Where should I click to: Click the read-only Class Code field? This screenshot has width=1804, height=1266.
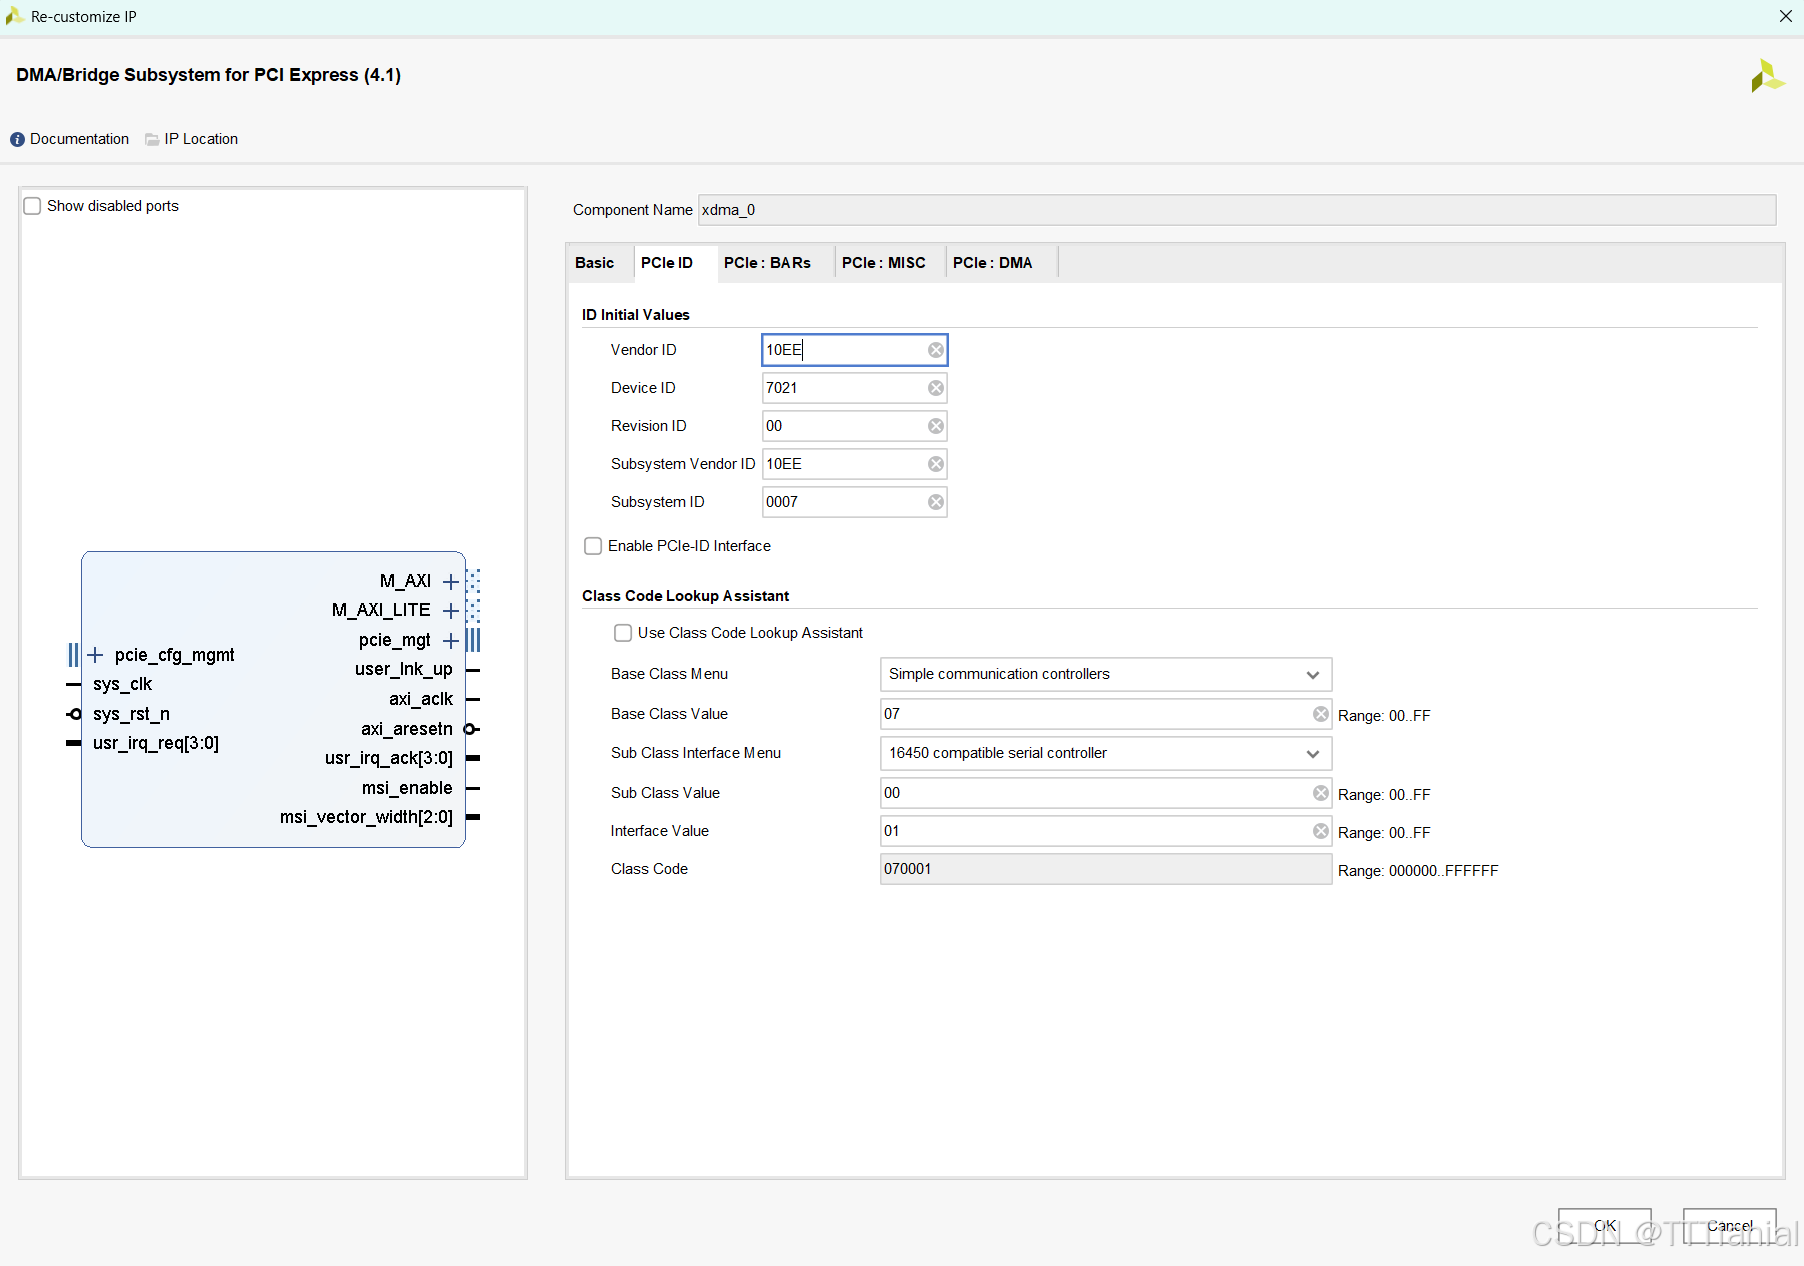(1106, 869)
